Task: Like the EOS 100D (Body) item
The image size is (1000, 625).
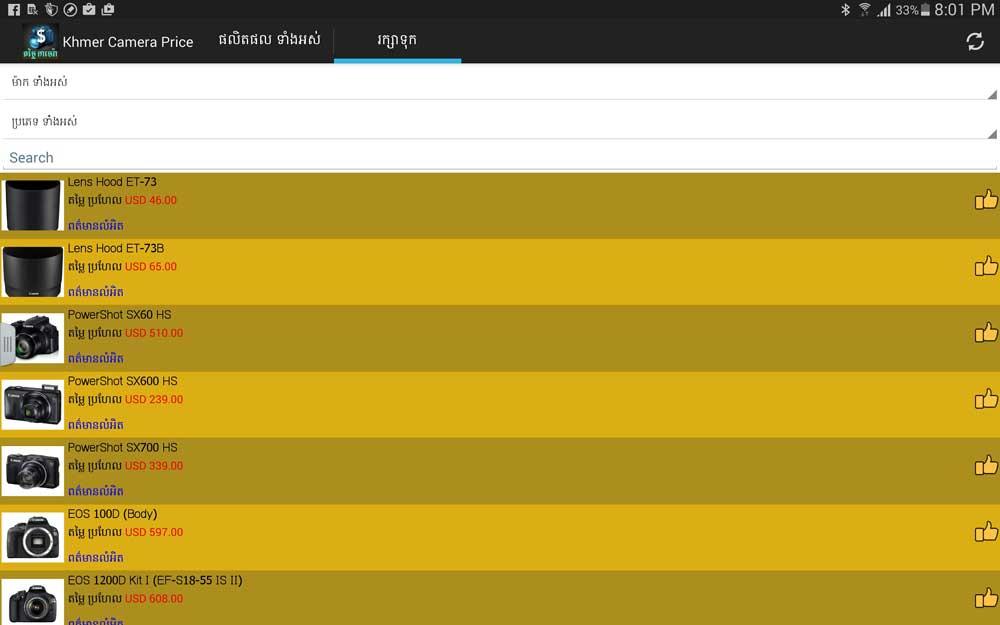Action: (985, 532)
